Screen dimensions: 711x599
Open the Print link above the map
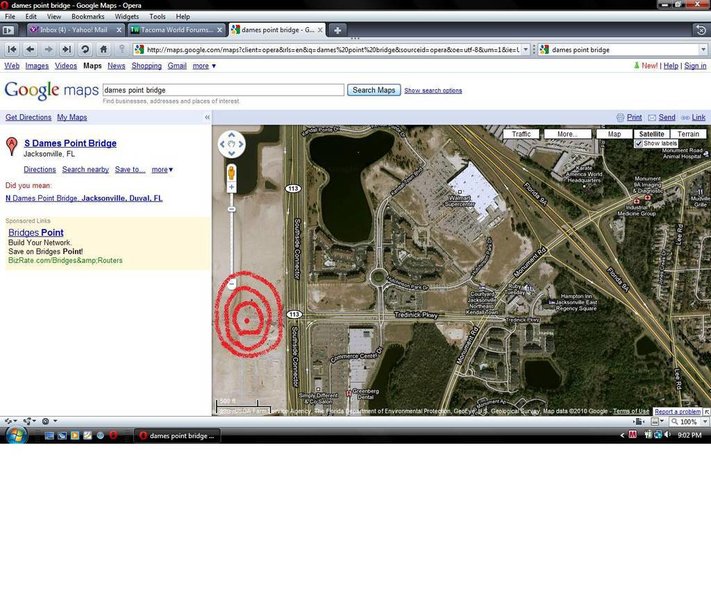(634, 117)
